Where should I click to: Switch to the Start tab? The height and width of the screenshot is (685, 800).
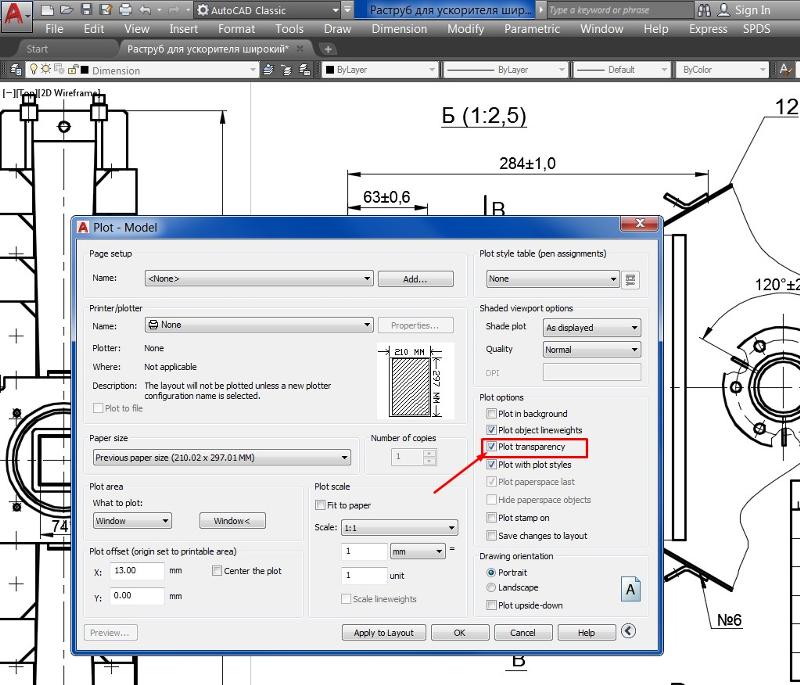[x=37, y=49]
